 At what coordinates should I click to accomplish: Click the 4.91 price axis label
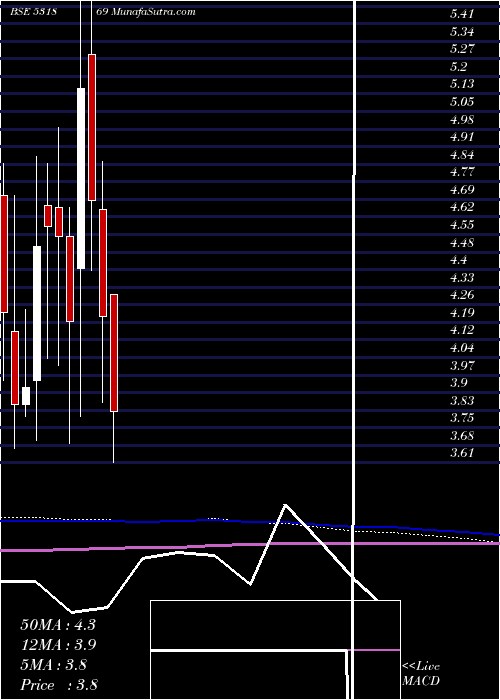click(x=462, y=137)
